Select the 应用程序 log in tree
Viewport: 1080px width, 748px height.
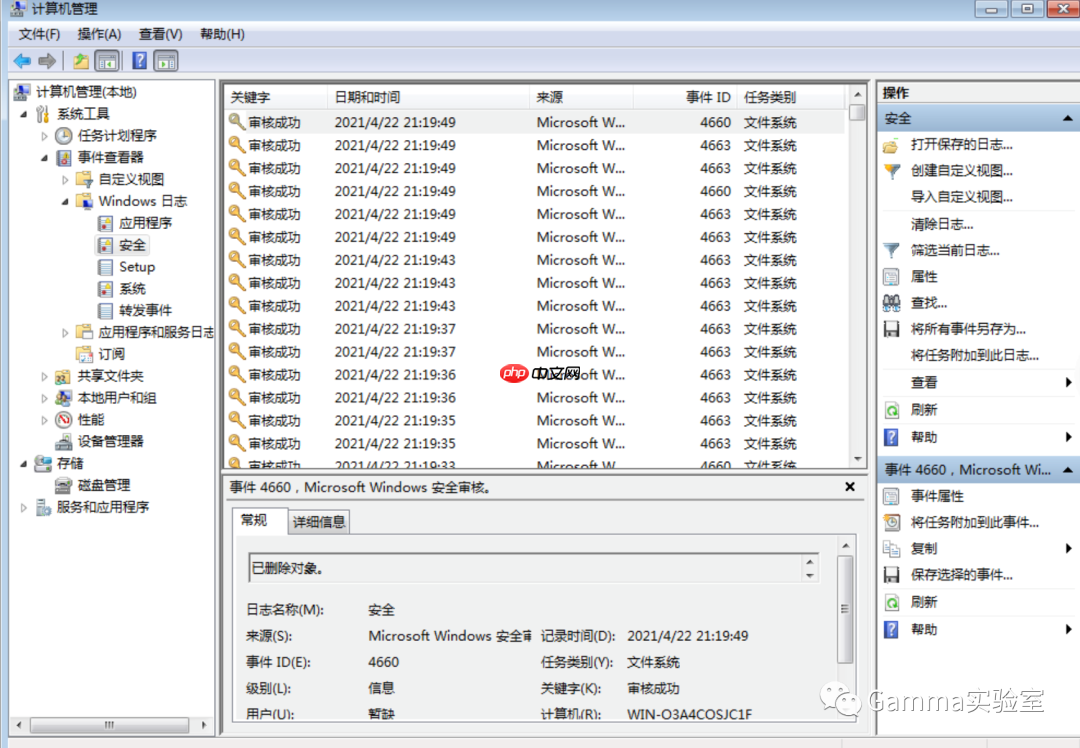pyautogui.click(x=145, y=223)
